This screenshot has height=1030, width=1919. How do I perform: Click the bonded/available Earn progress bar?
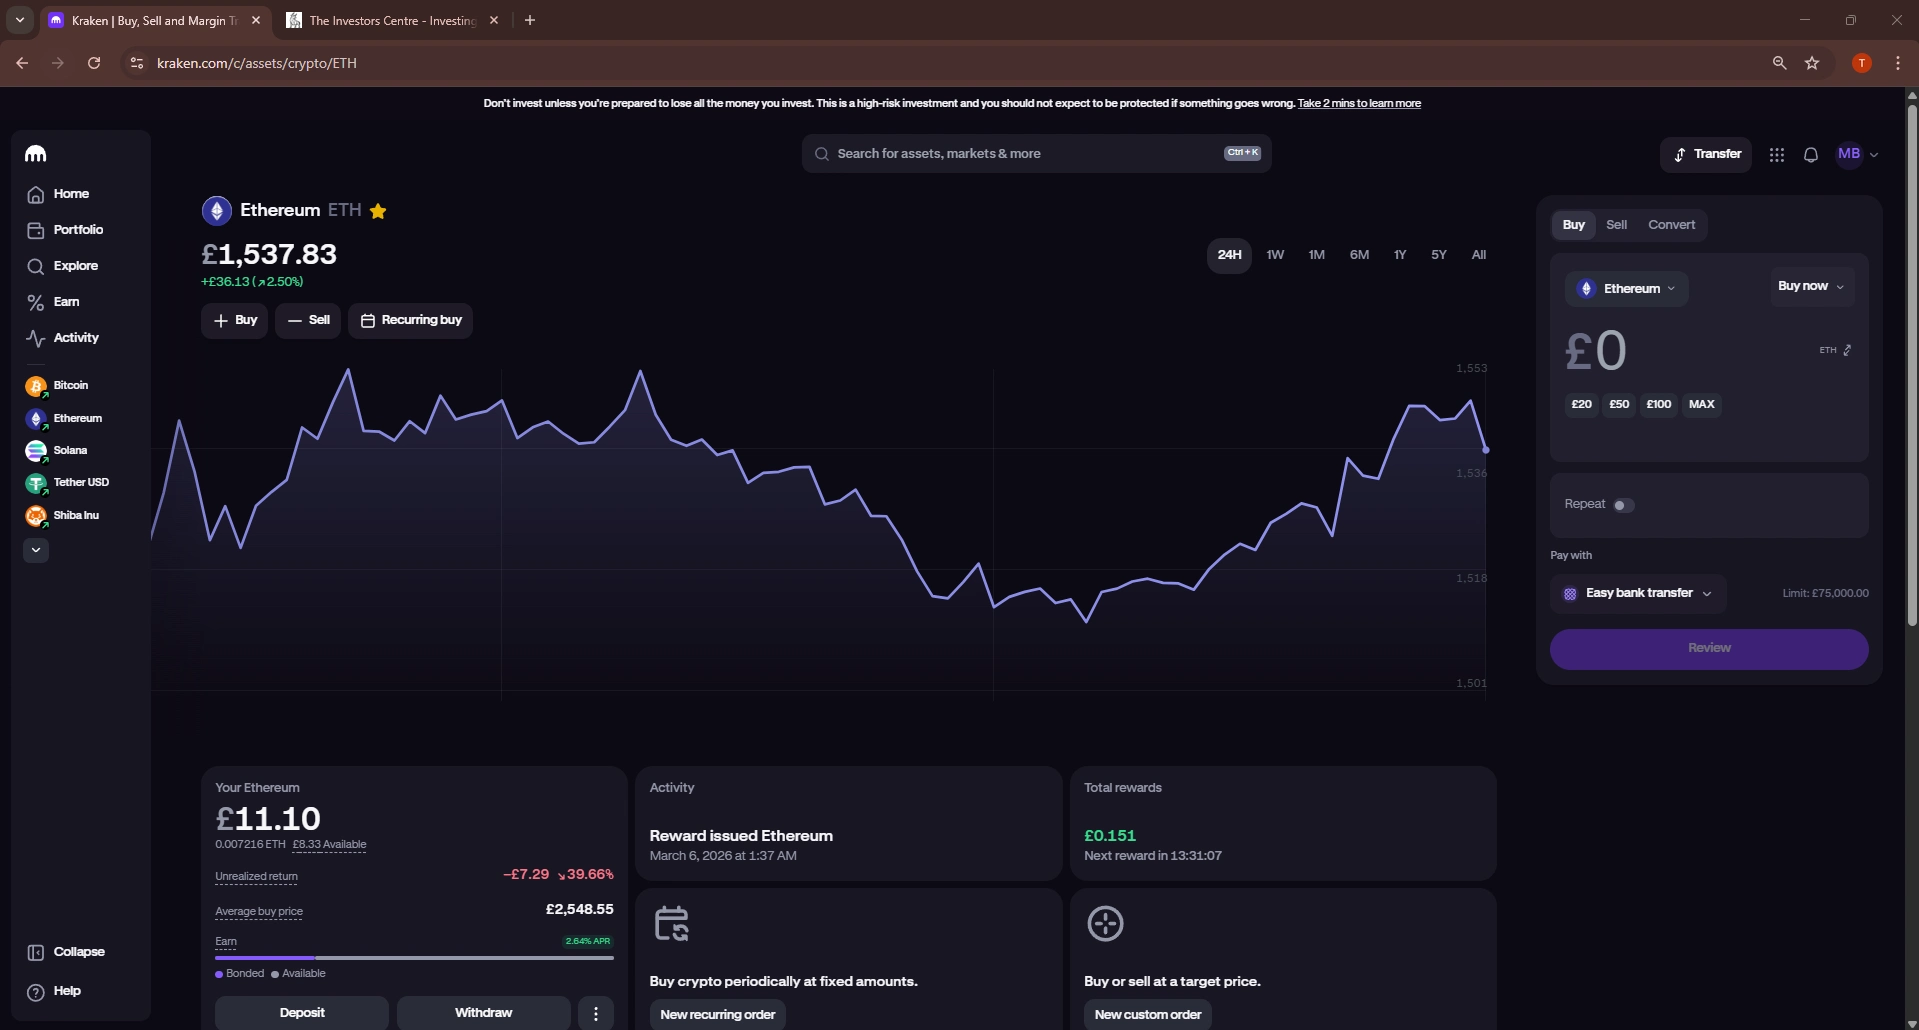[414, 958]
